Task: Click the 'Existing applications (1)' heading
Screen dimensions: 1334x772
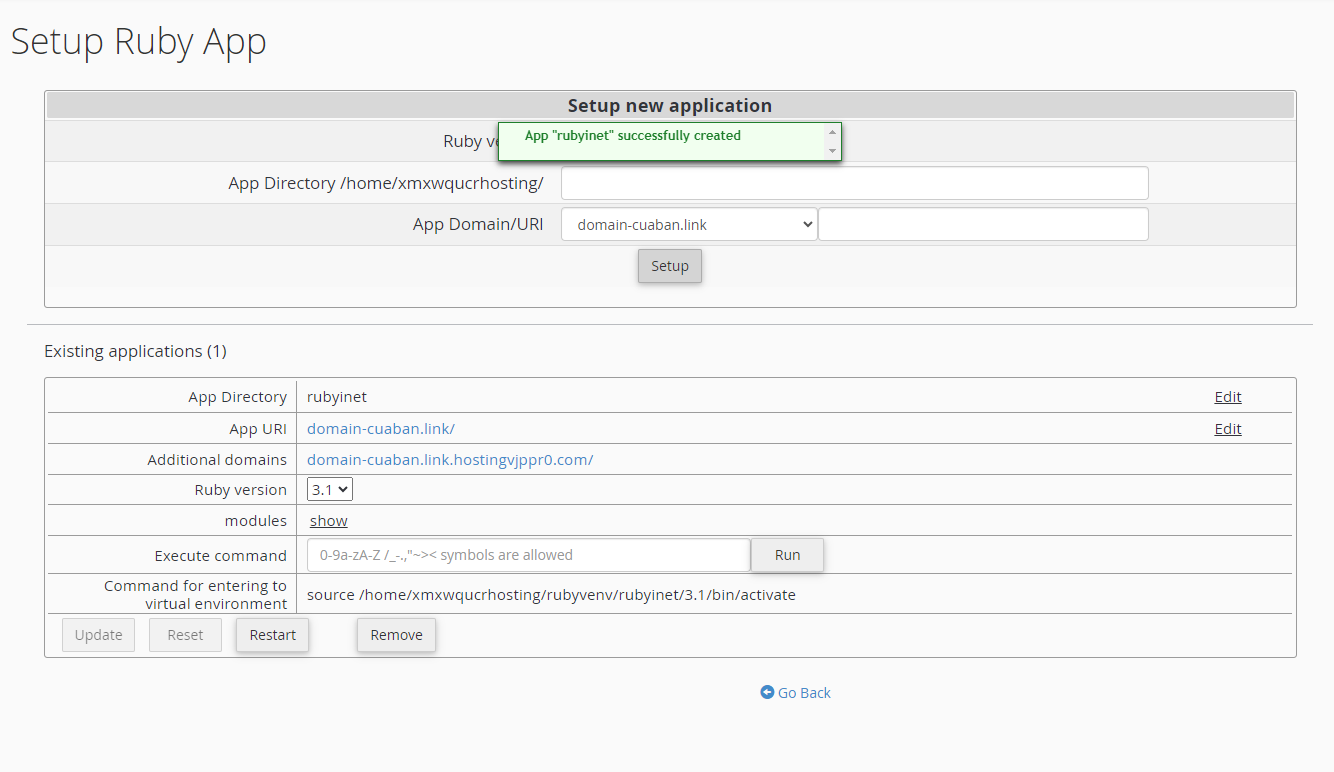Action: pos(136,351)
